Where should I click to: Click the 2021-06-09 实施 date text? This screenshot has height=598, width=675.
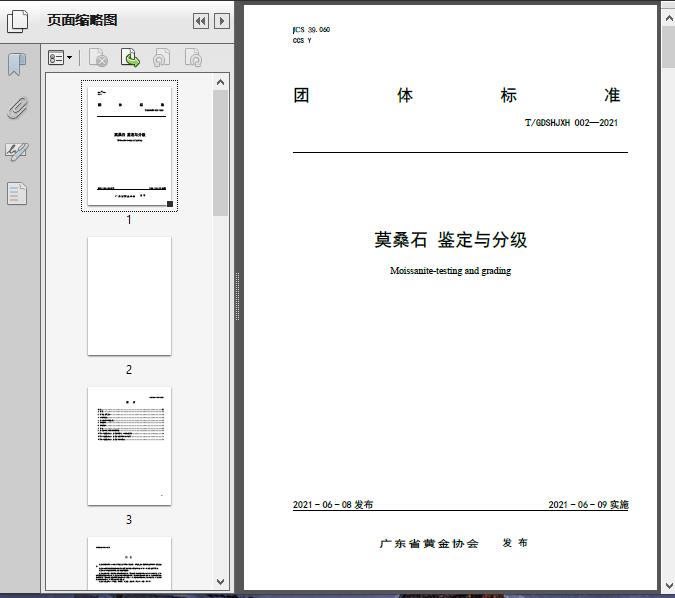click(x=588, y=505)
